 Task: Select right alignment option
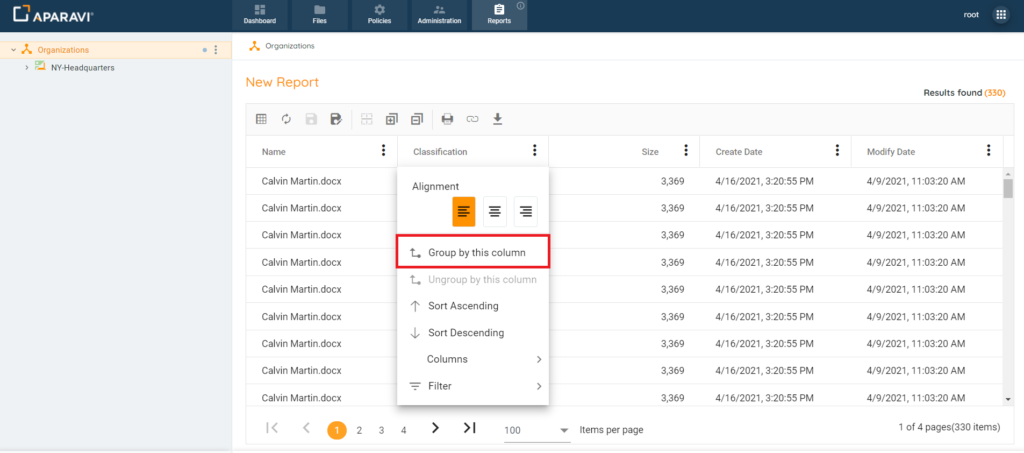(x=526, y=211)
